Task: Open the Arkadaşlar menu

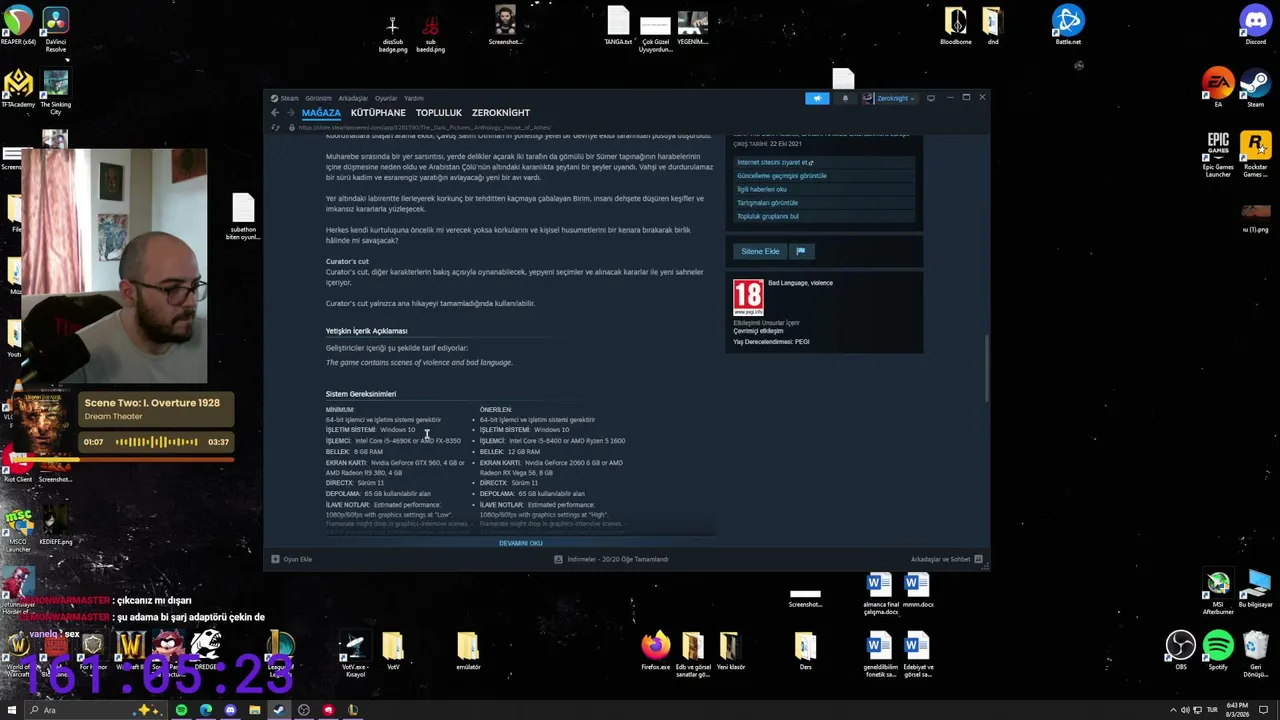Action: pos(353,98)
